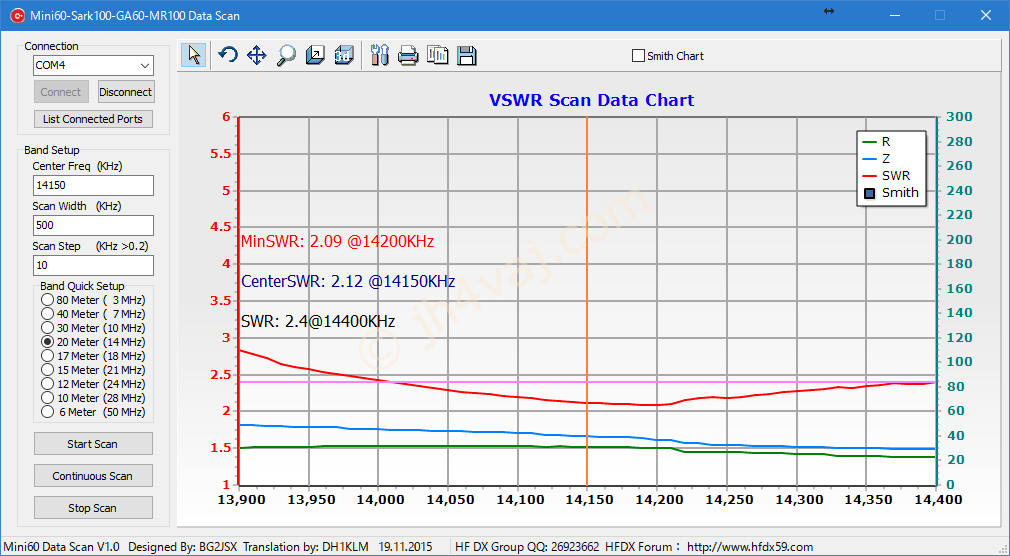Print the chart via printer icon
Image resolution: width=1010 pixels, height=556 pixels.
(x=408, y=55)
